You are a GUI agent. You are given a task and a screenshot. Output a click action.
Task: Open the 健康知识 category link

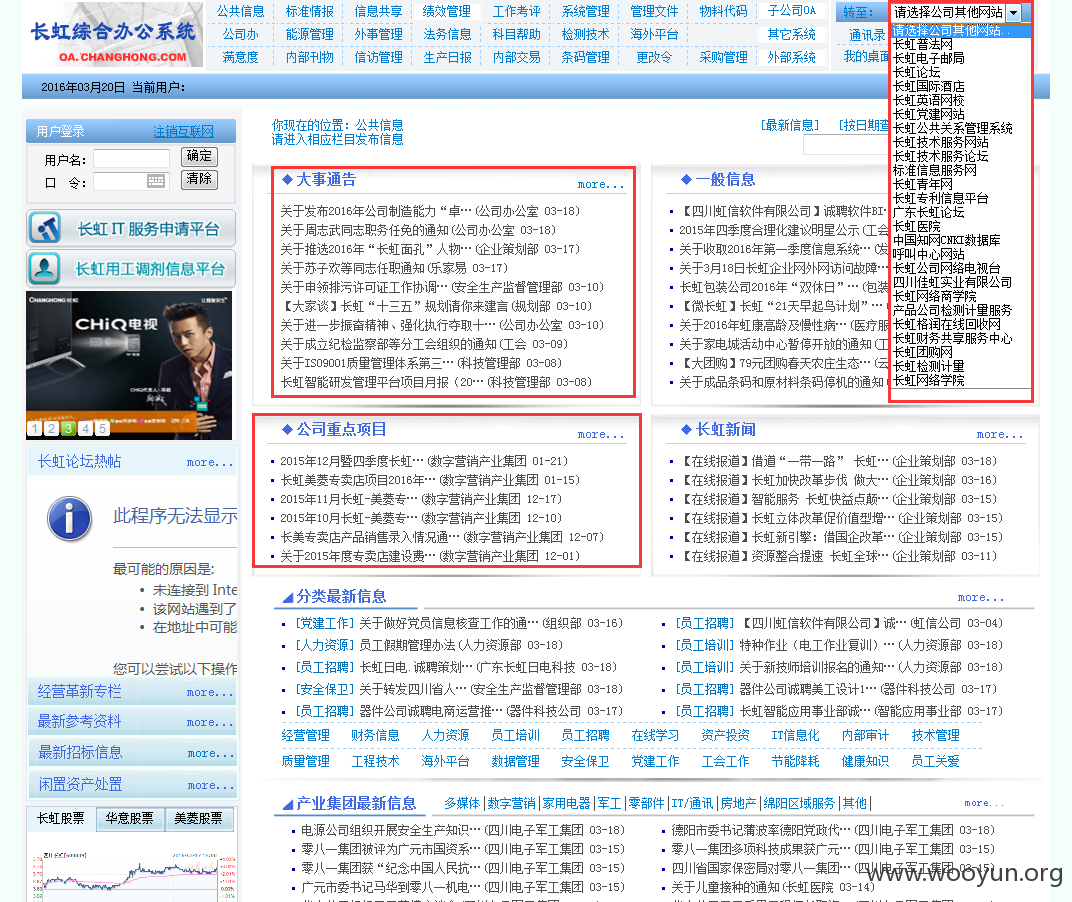pos(865,761)
